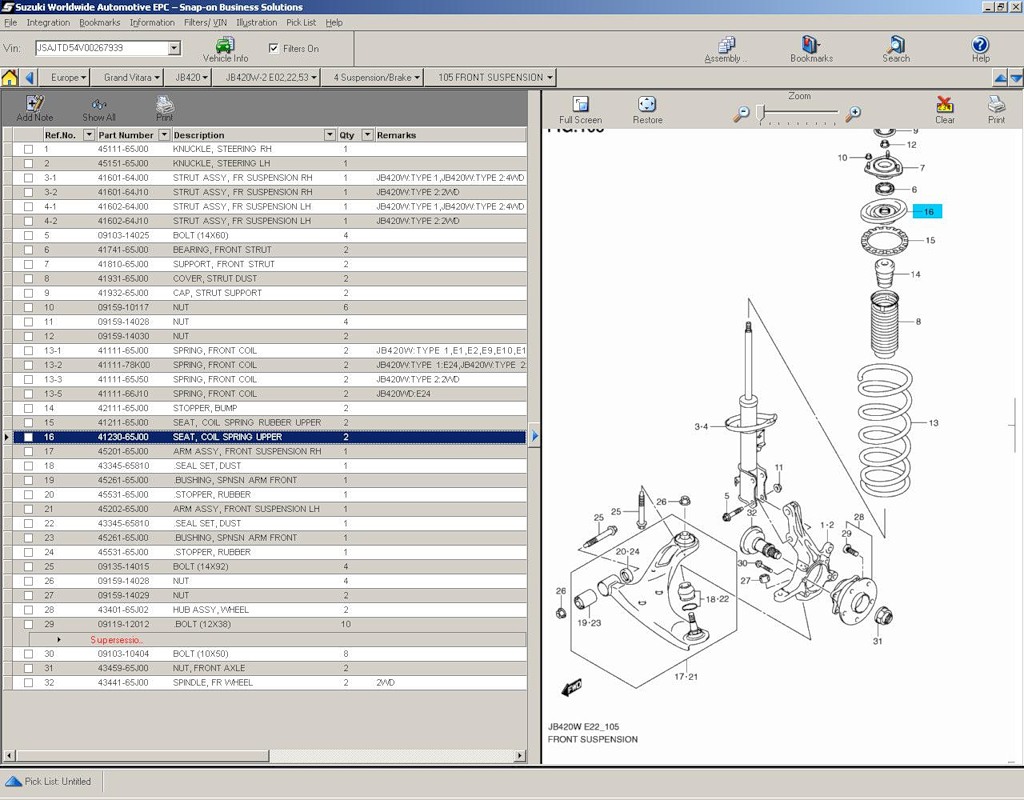Image resolution: width=1024 pixels, height=800 pixels.
Task: Open Vehicle Info car icon
Action: (x=225, y=45)
